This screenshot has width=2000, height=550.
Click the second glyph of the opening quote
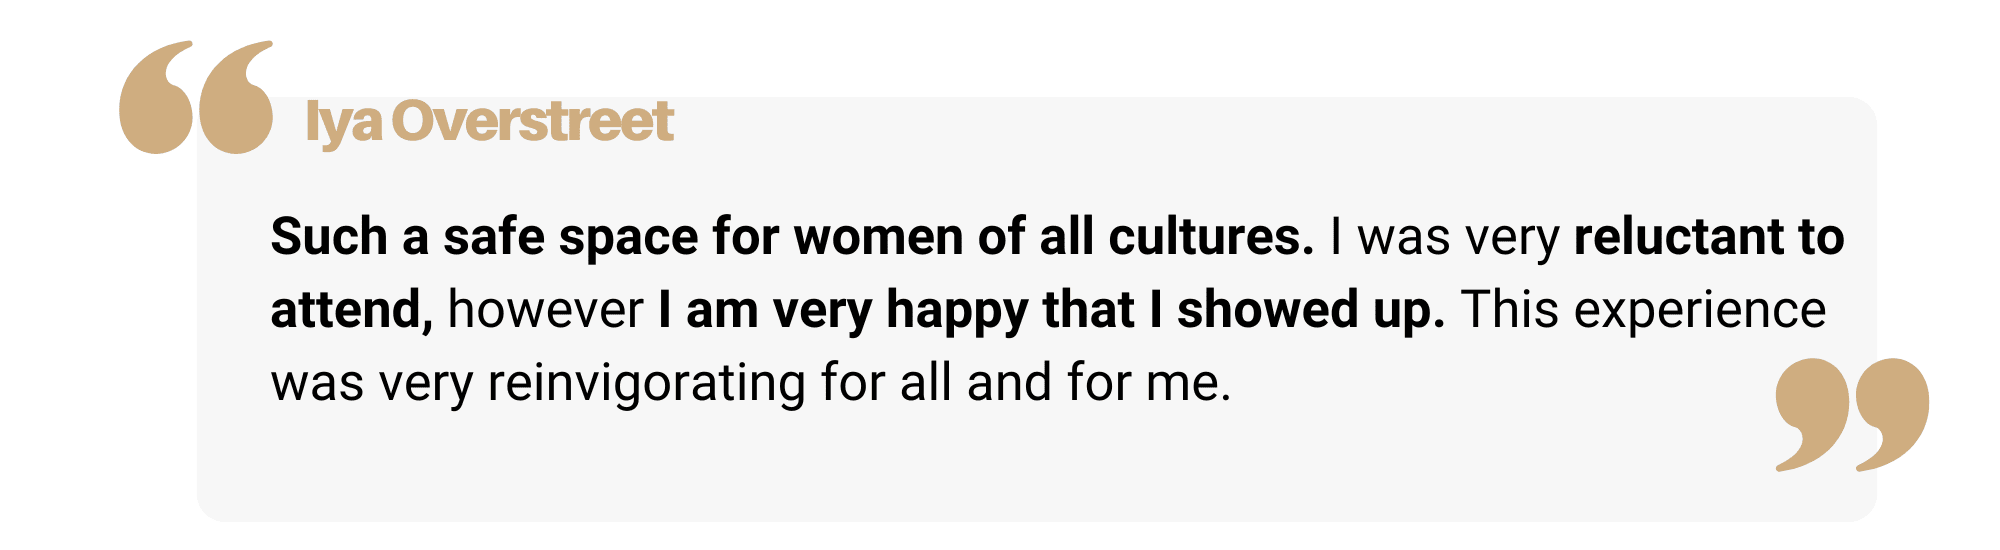(x=236, y=97)
